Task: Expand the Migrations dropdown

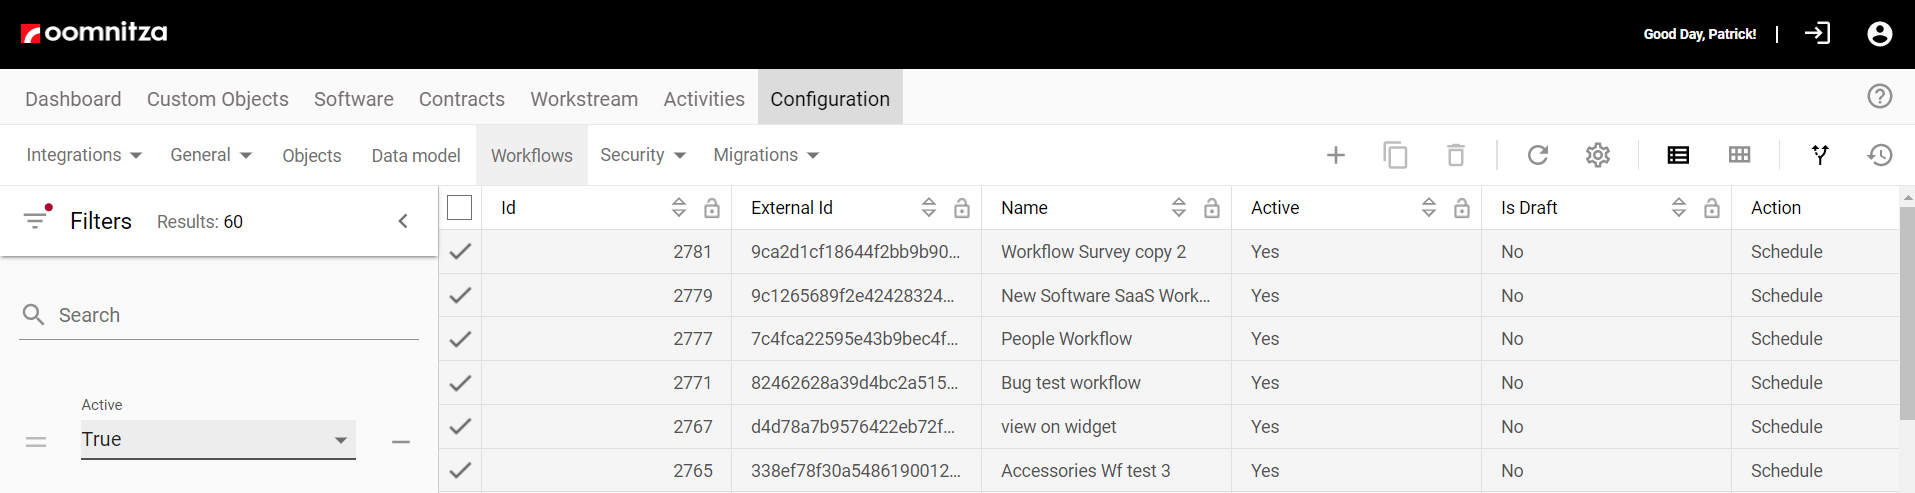Action: (766, 155)
